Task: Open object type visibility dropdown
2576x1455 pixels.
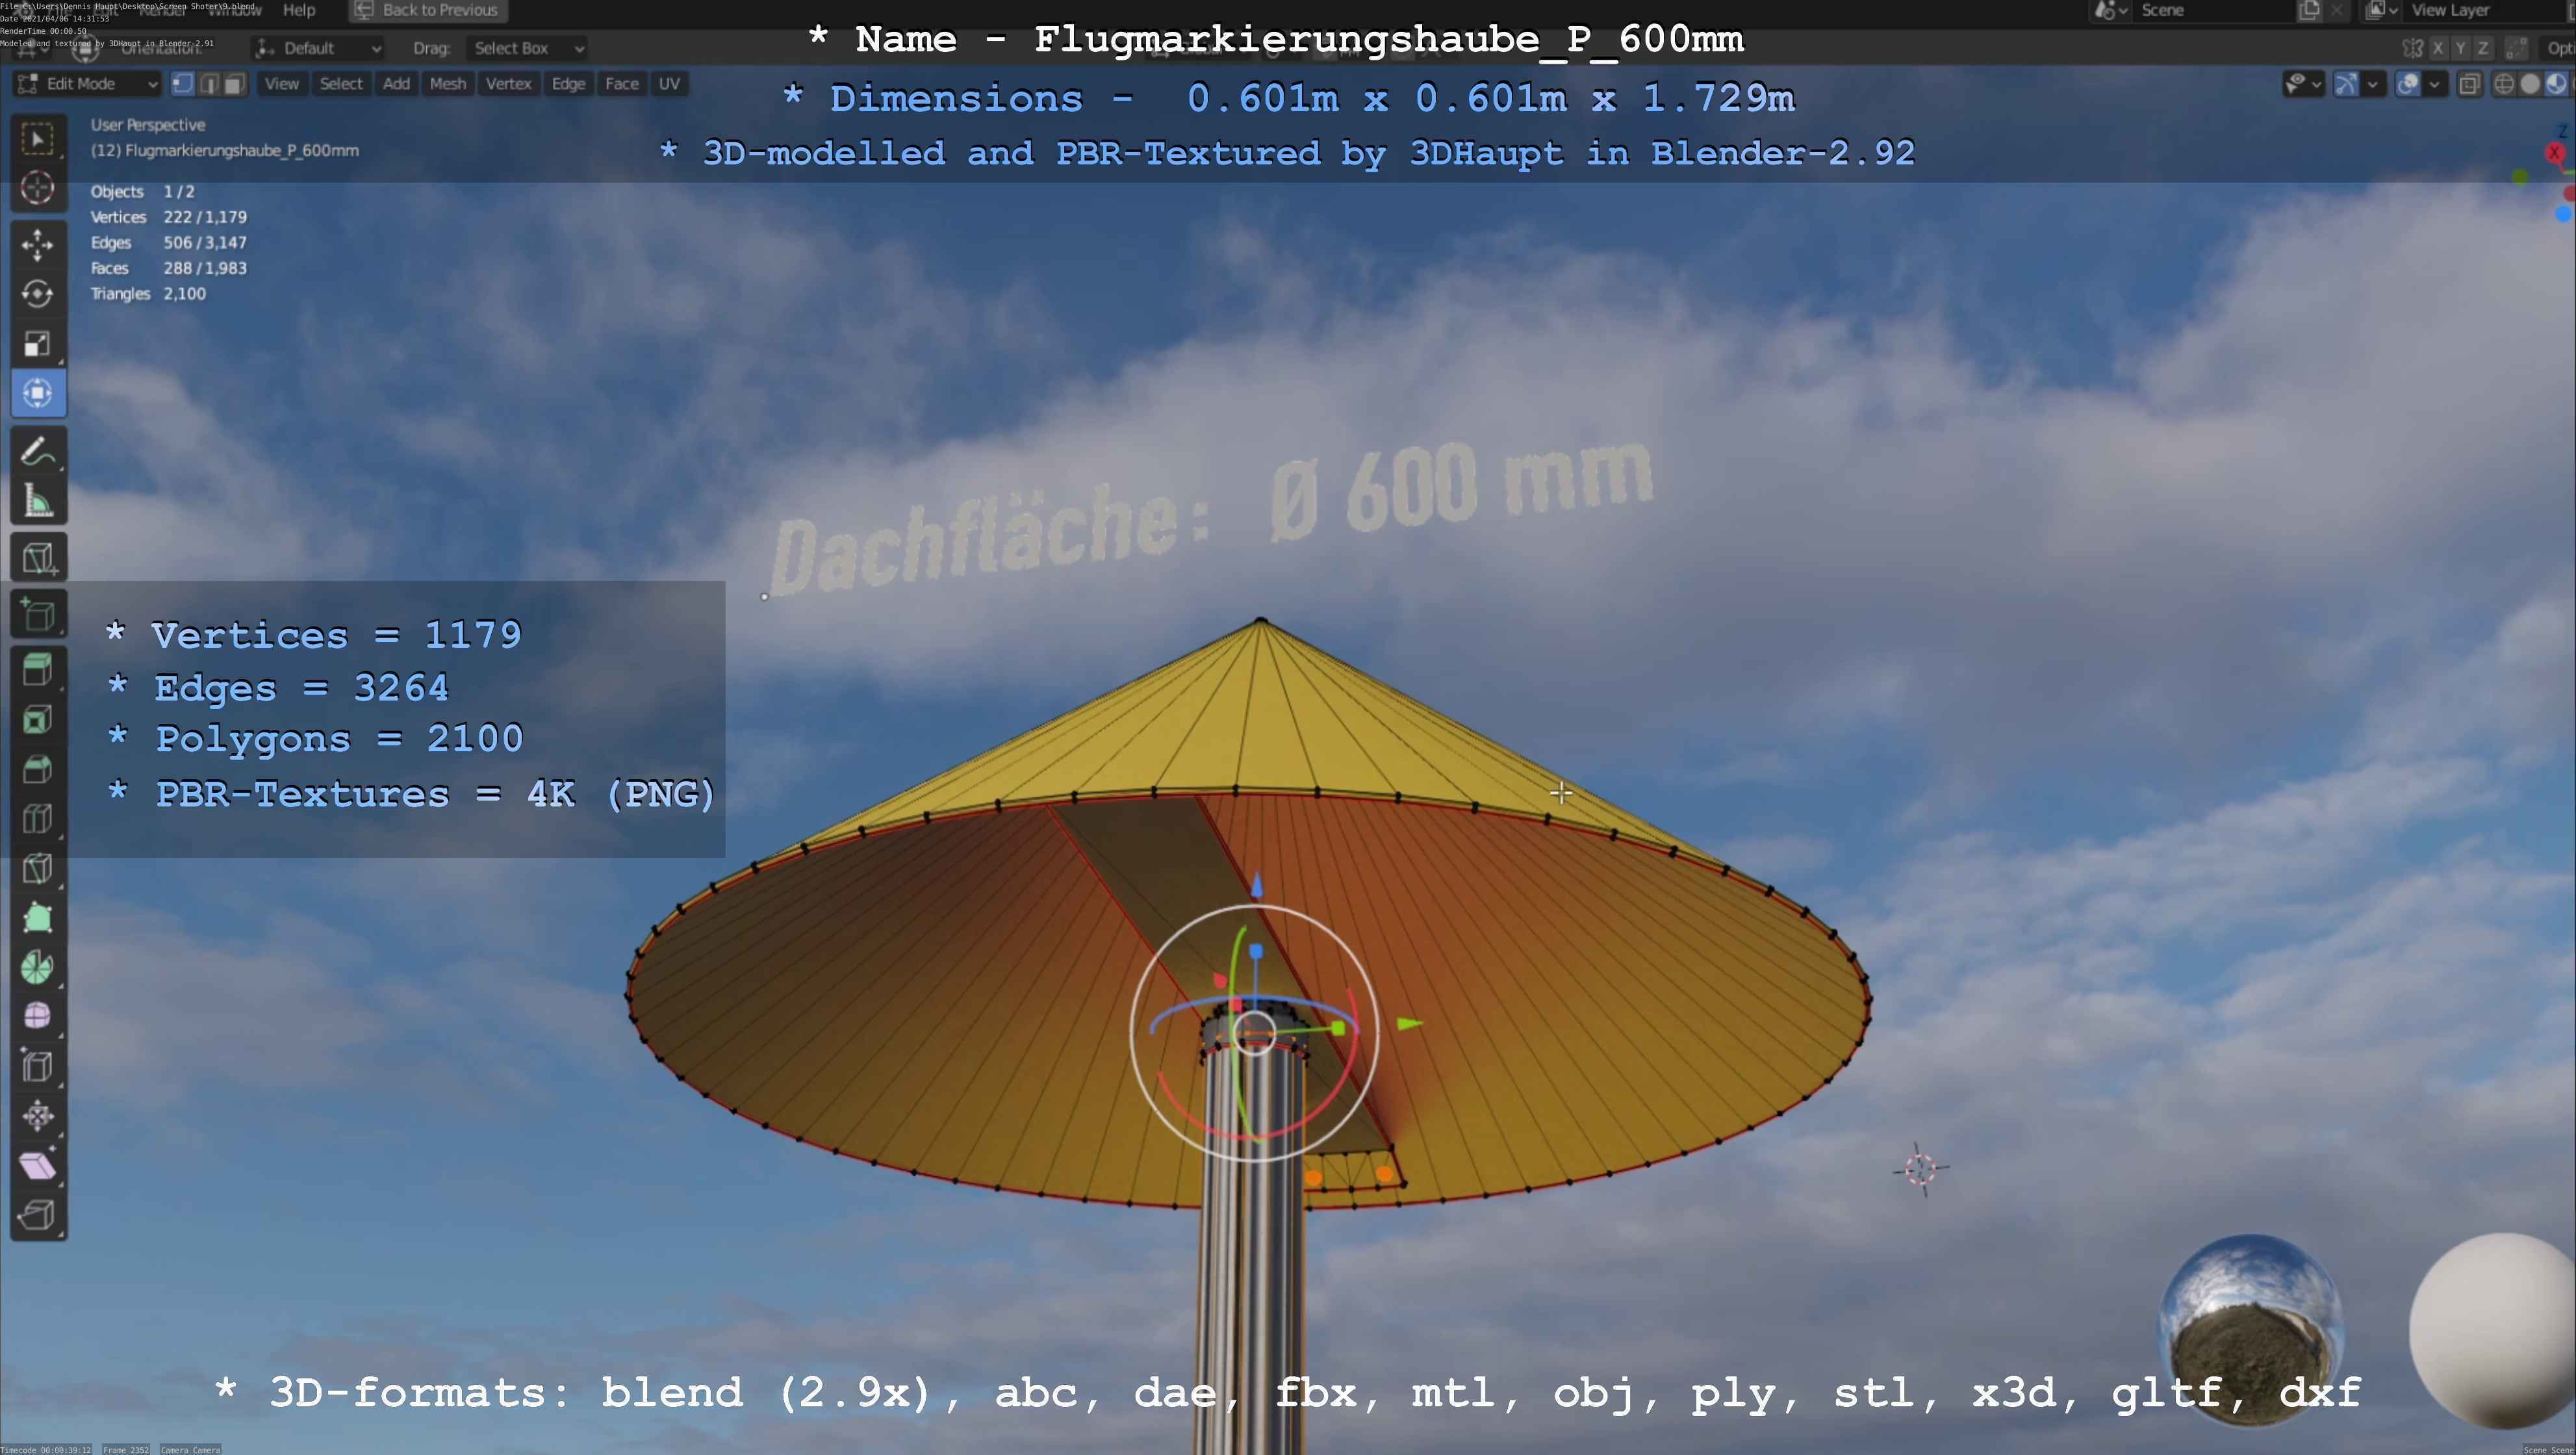Action: pyautogui.click(x=2303, y=84)
